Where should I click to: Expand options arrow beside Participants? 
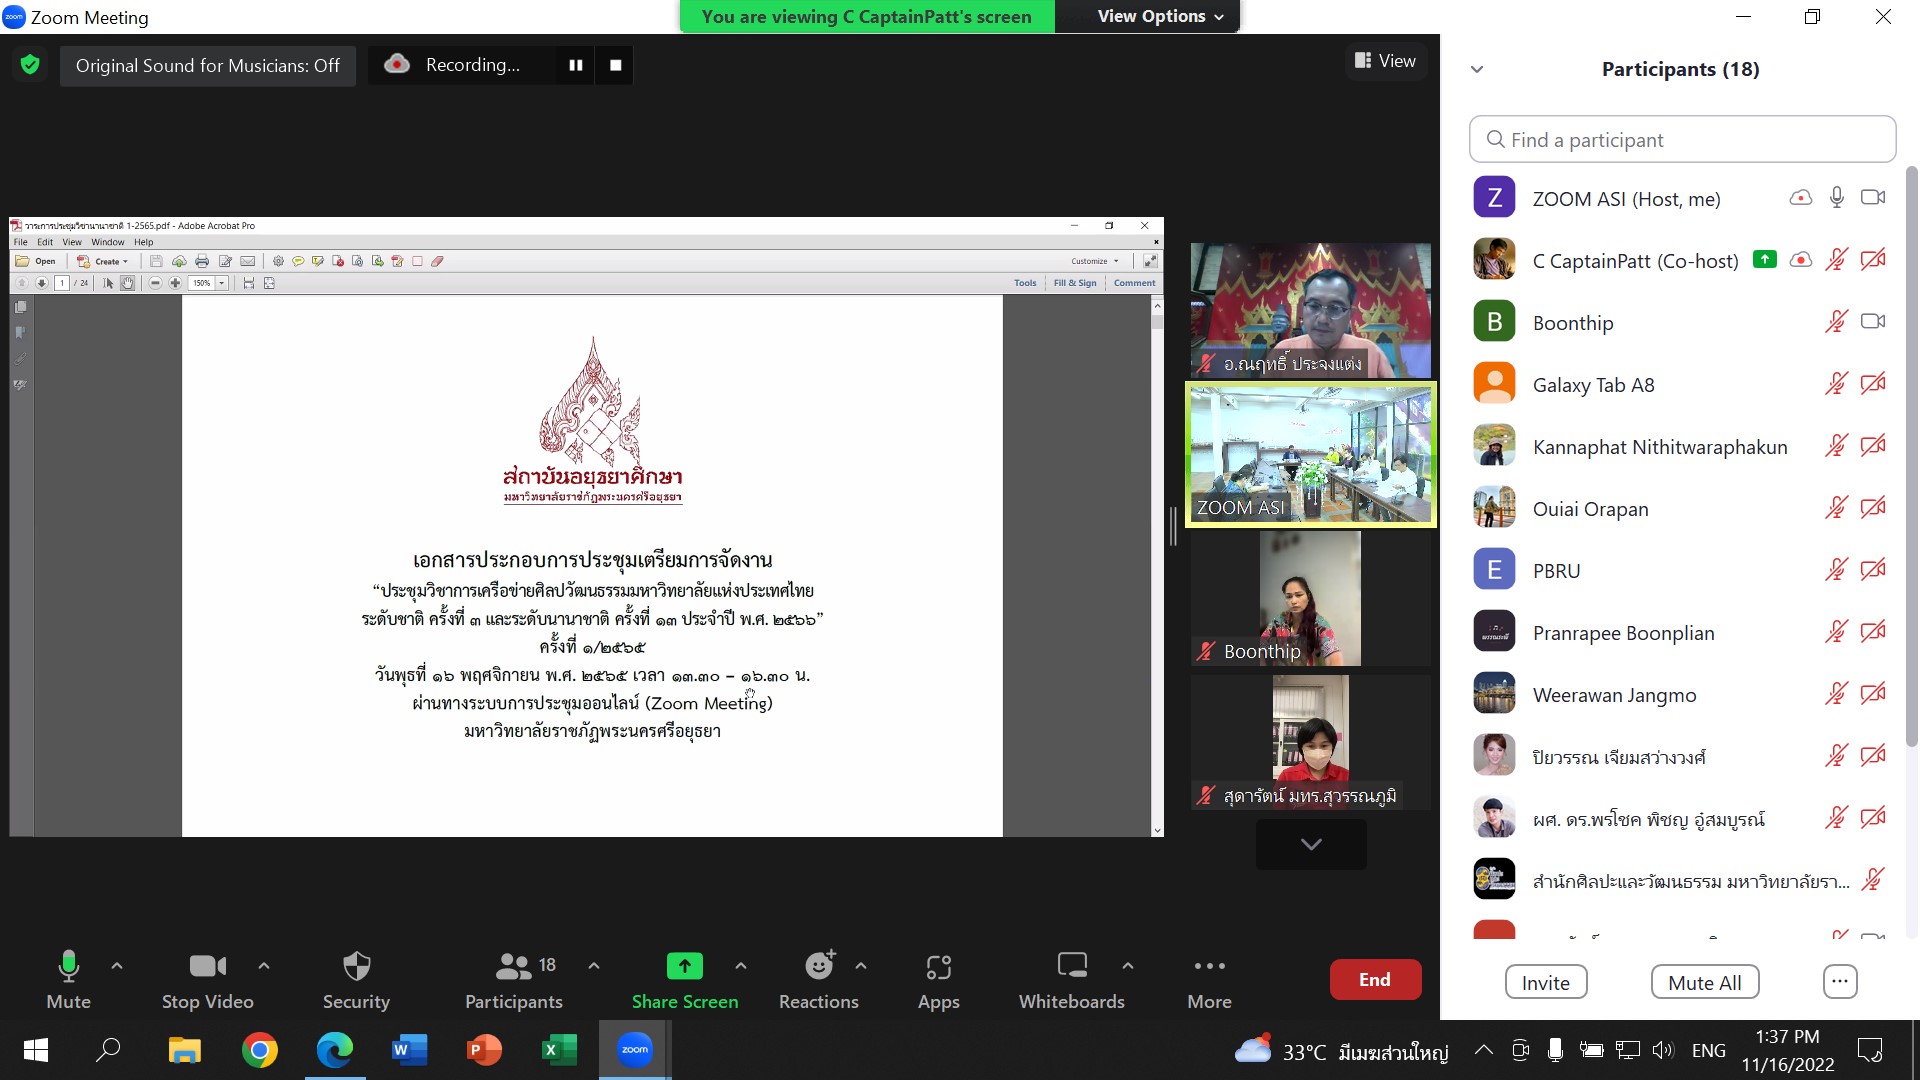pyautogui.click(x=594, y=966)
